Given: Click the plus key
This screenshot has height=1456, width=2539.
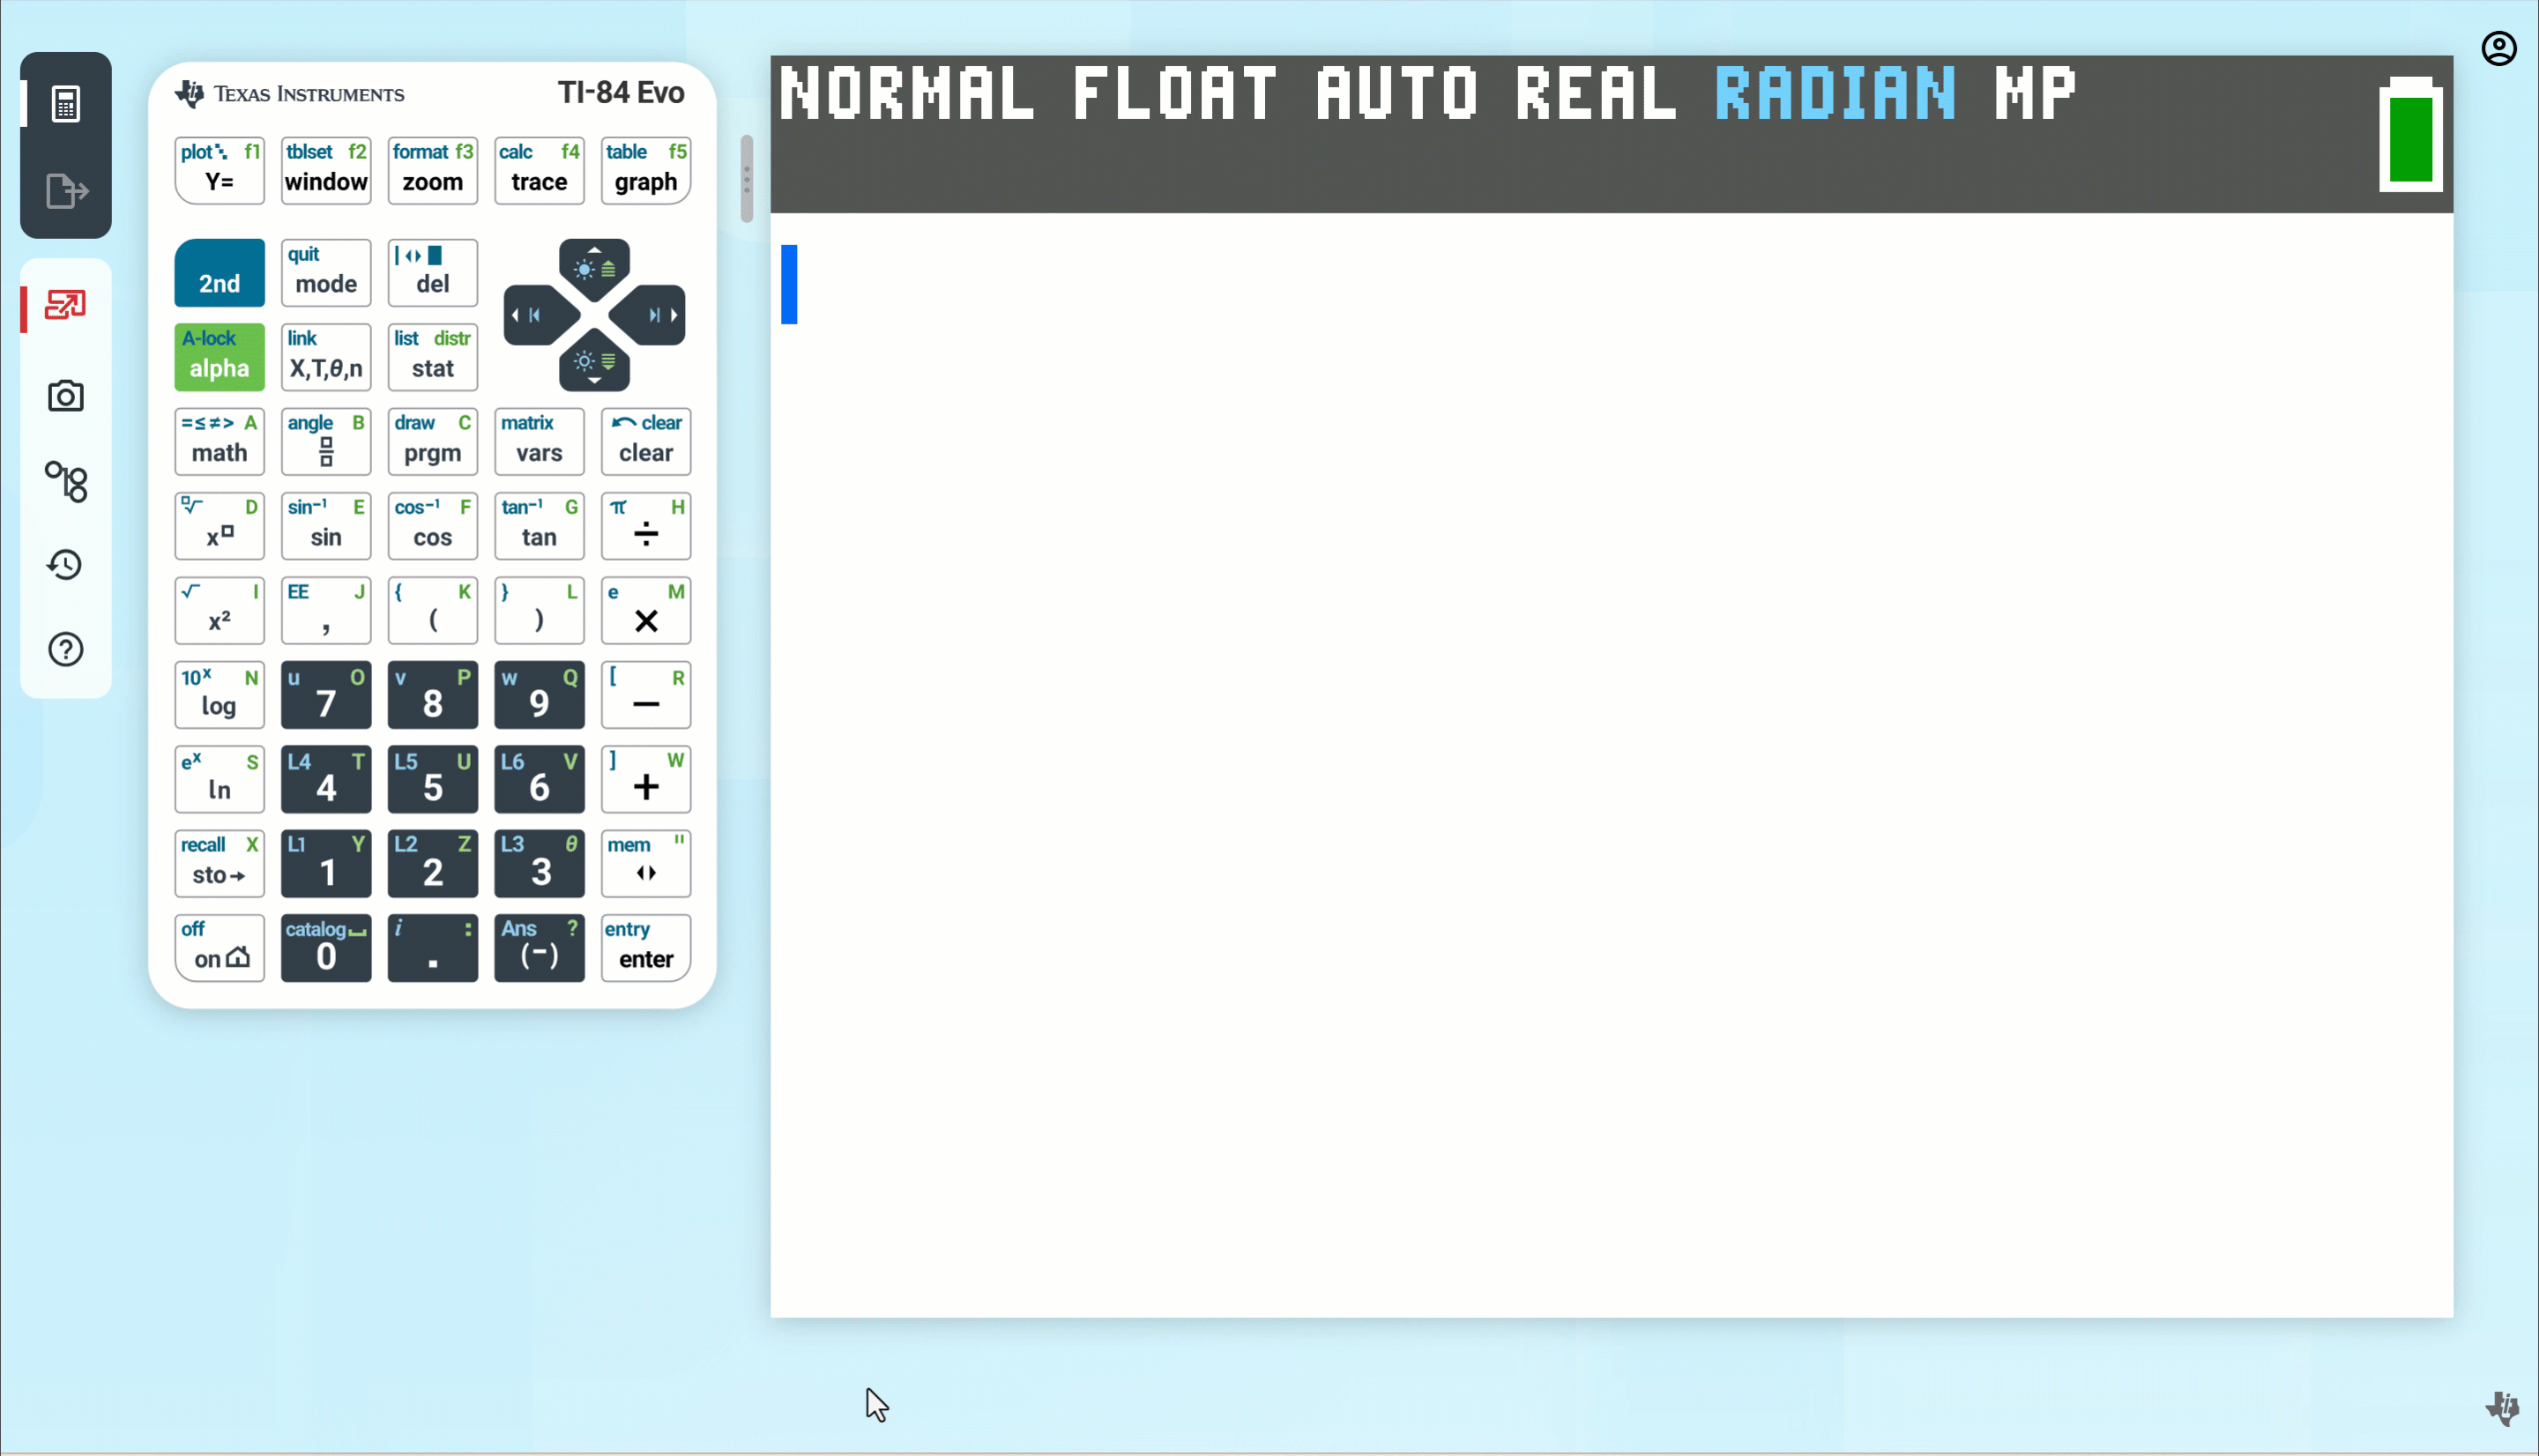Looking at the screenshot, I should pos(646,779).
